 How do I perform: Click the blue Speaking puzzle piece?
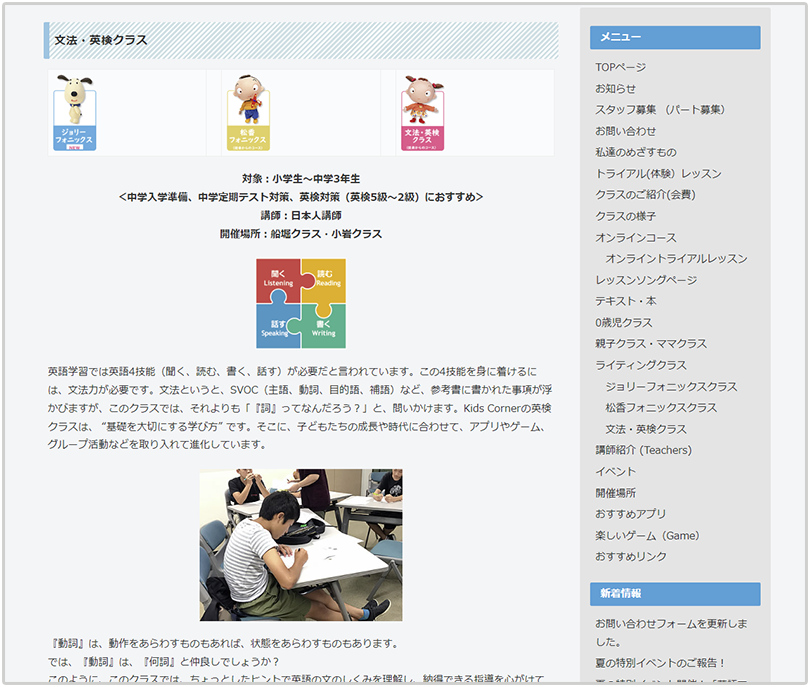click(277, 326)
